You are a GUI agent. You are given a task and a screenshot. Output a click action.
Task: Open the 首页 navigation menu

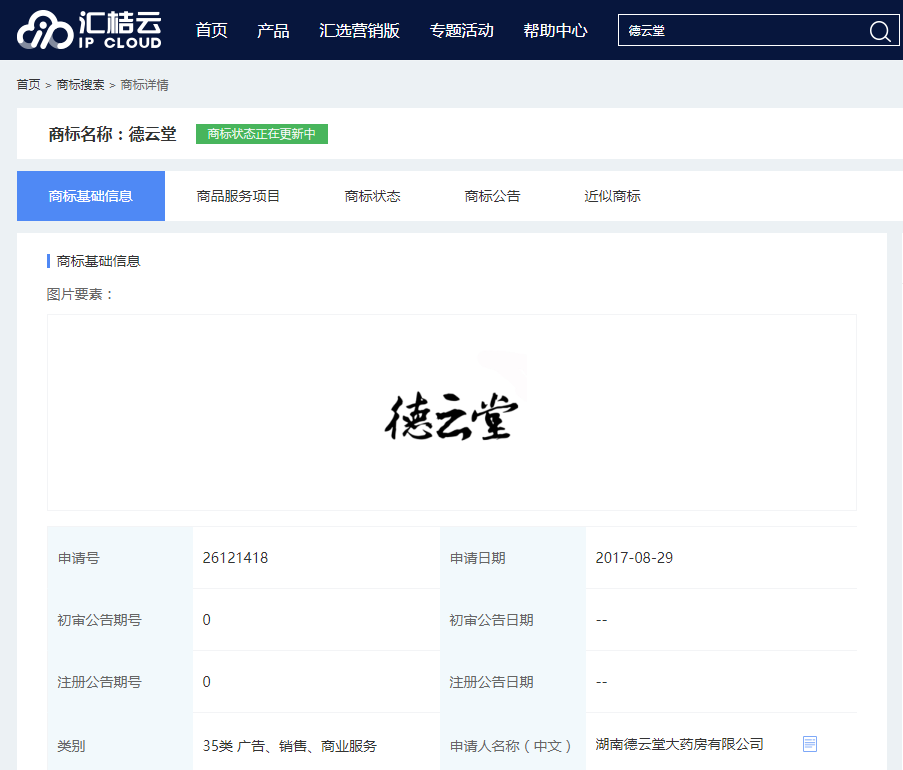pos(211,31)
